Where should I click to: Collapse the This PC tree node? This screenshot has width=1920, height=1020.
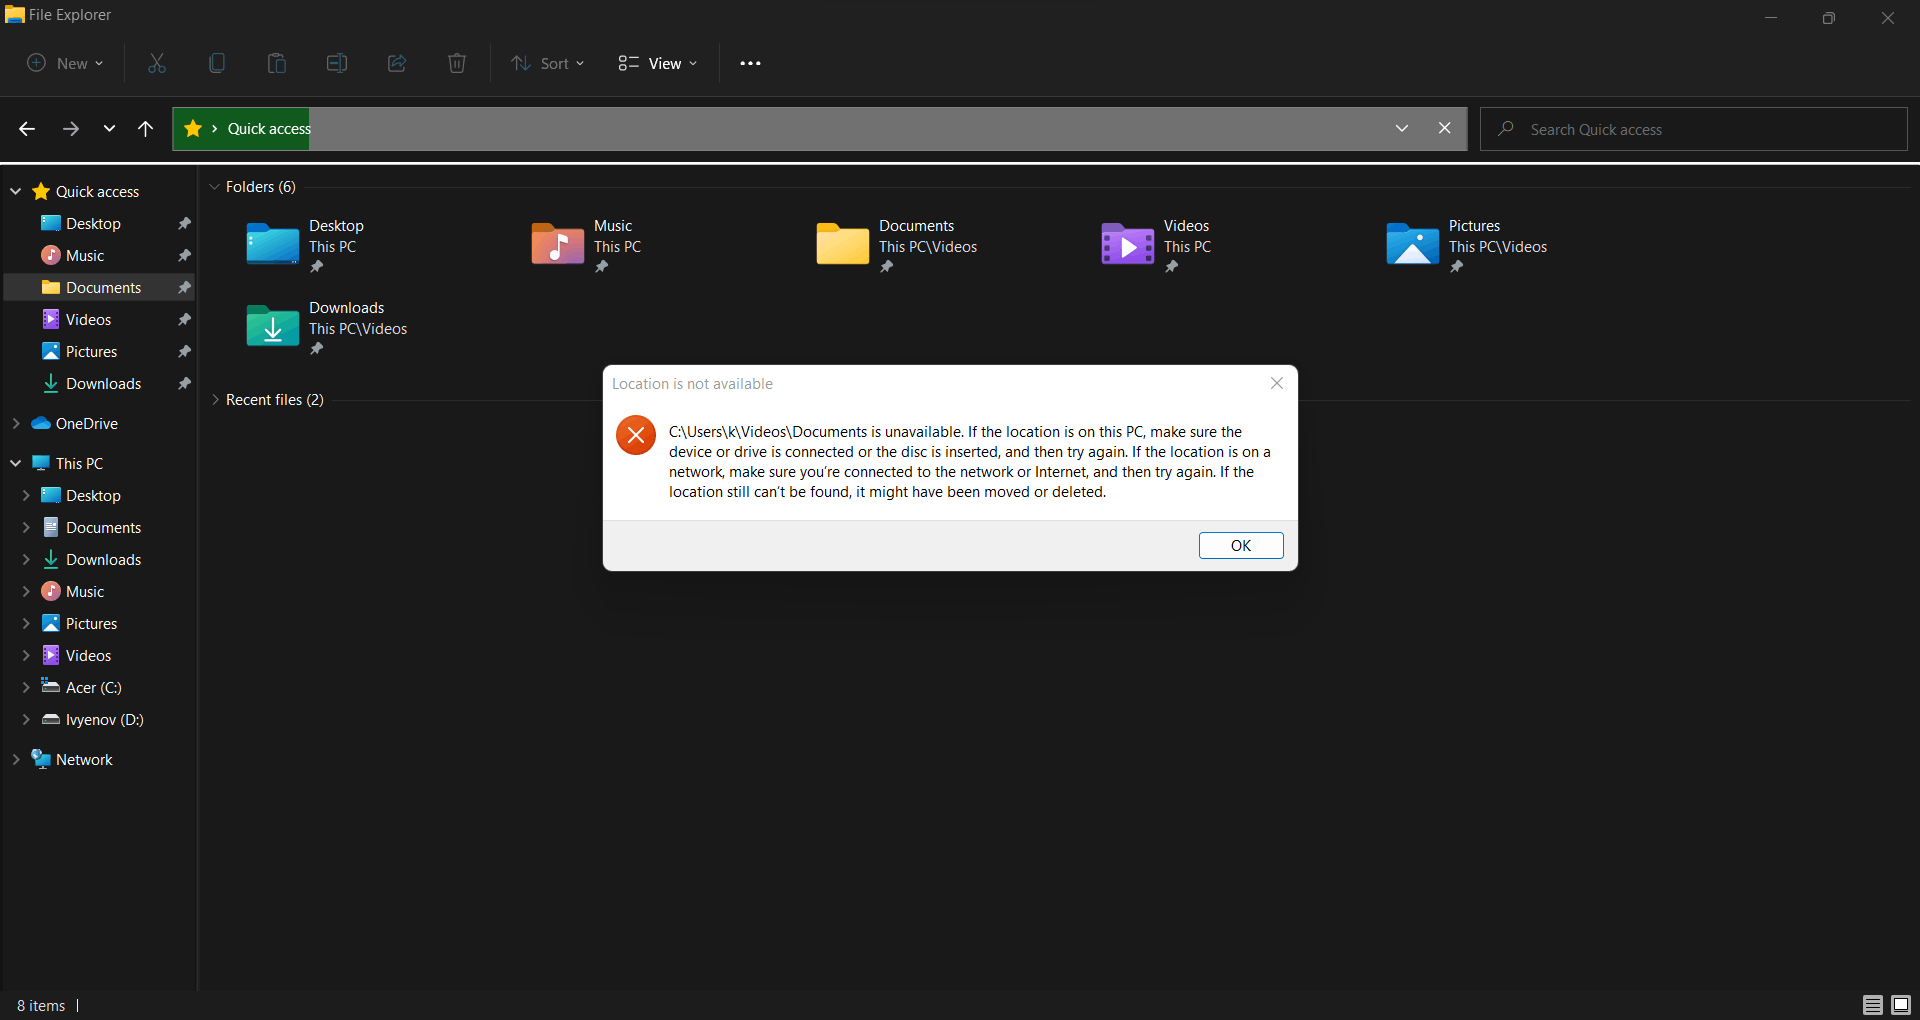[16, 464]
